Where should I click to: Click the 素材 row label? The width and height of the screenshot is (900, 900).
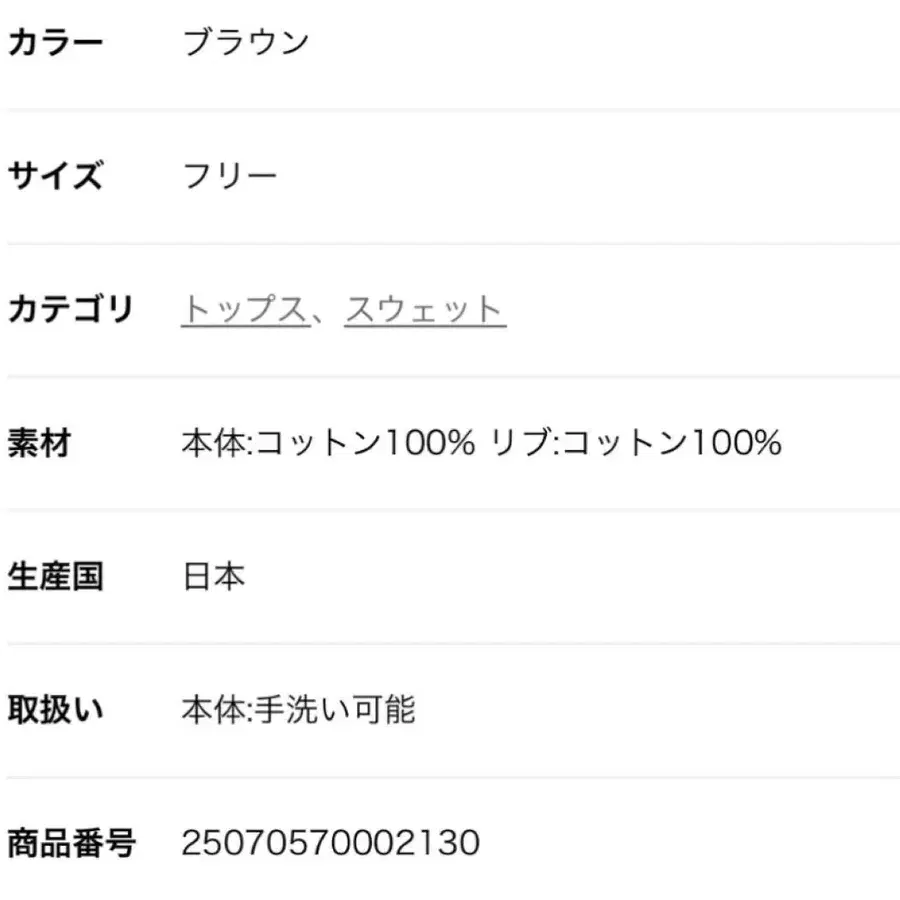[x=40, y=443]
